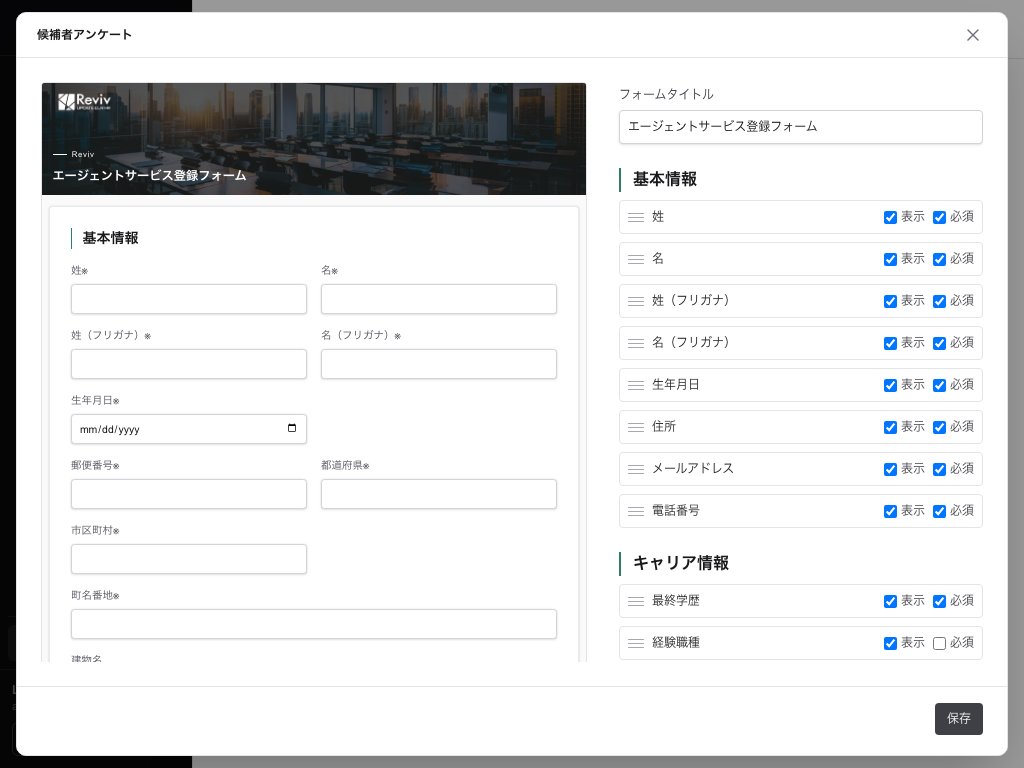1024x768 pixels.
Task: Uncheck 表示 for 姓 field
Action: pos(889,217)
